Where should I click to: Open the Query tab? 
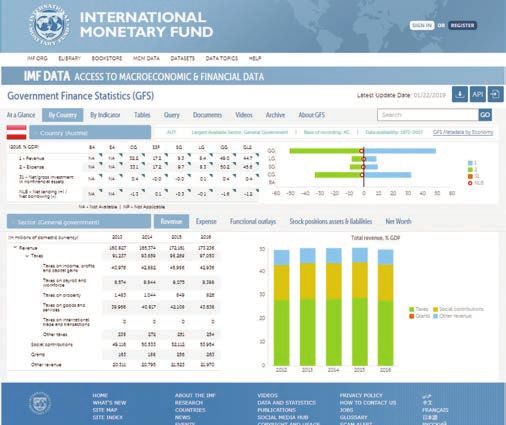tap(172, 115)
